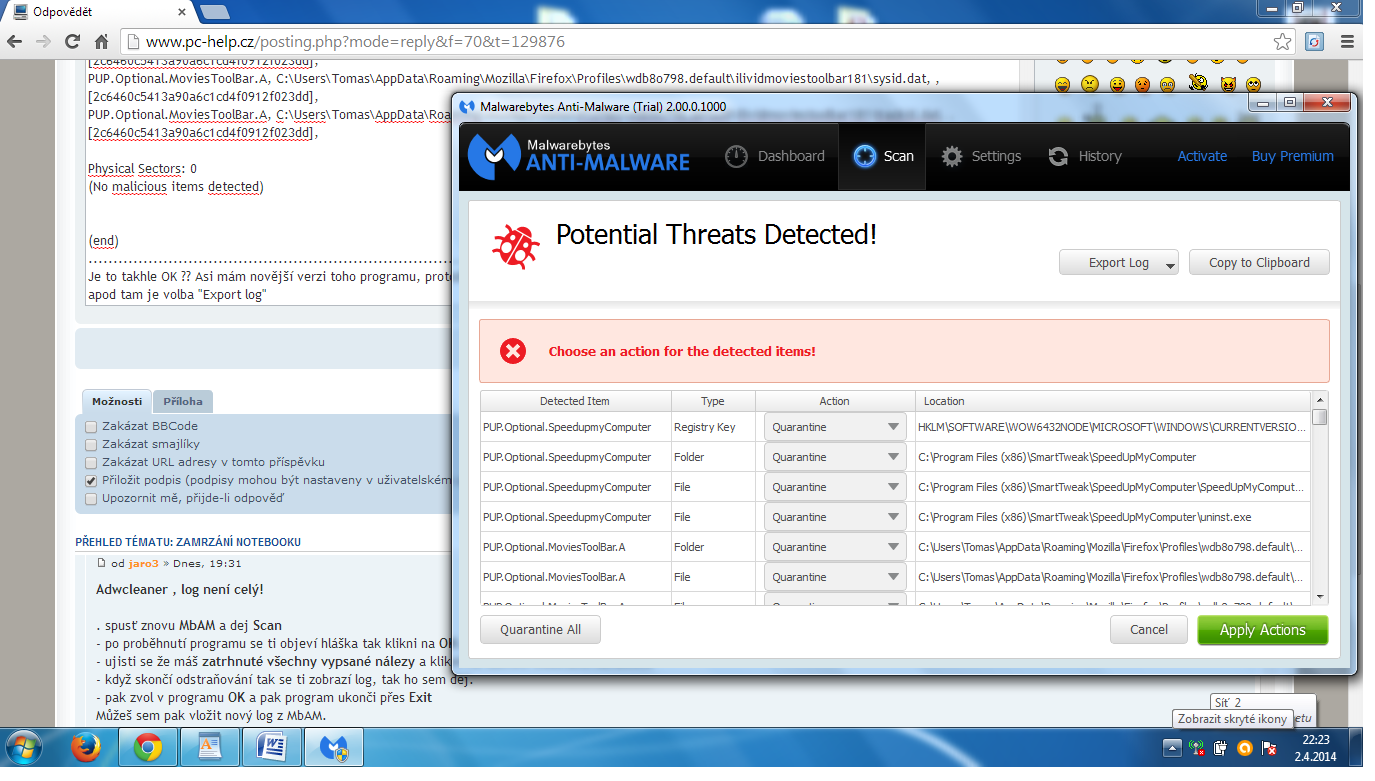Click the Chrome address bar
The width and height of the screenshot is (1375, 781).
[708, 42]
